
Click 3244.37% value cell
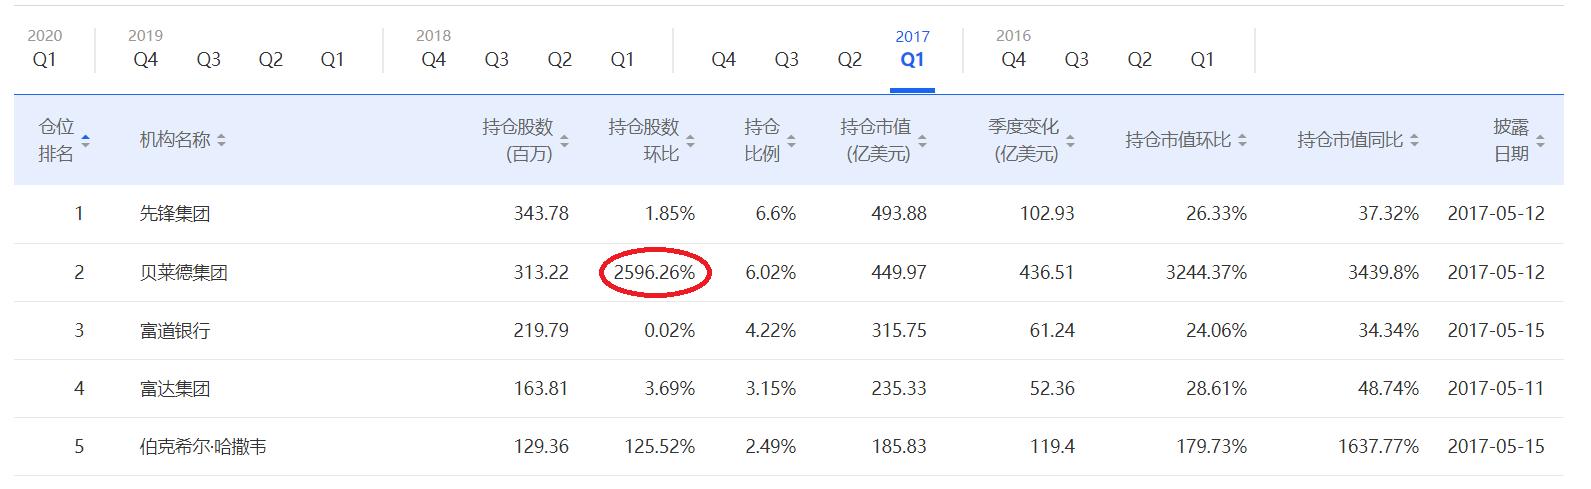point(1206,273)
